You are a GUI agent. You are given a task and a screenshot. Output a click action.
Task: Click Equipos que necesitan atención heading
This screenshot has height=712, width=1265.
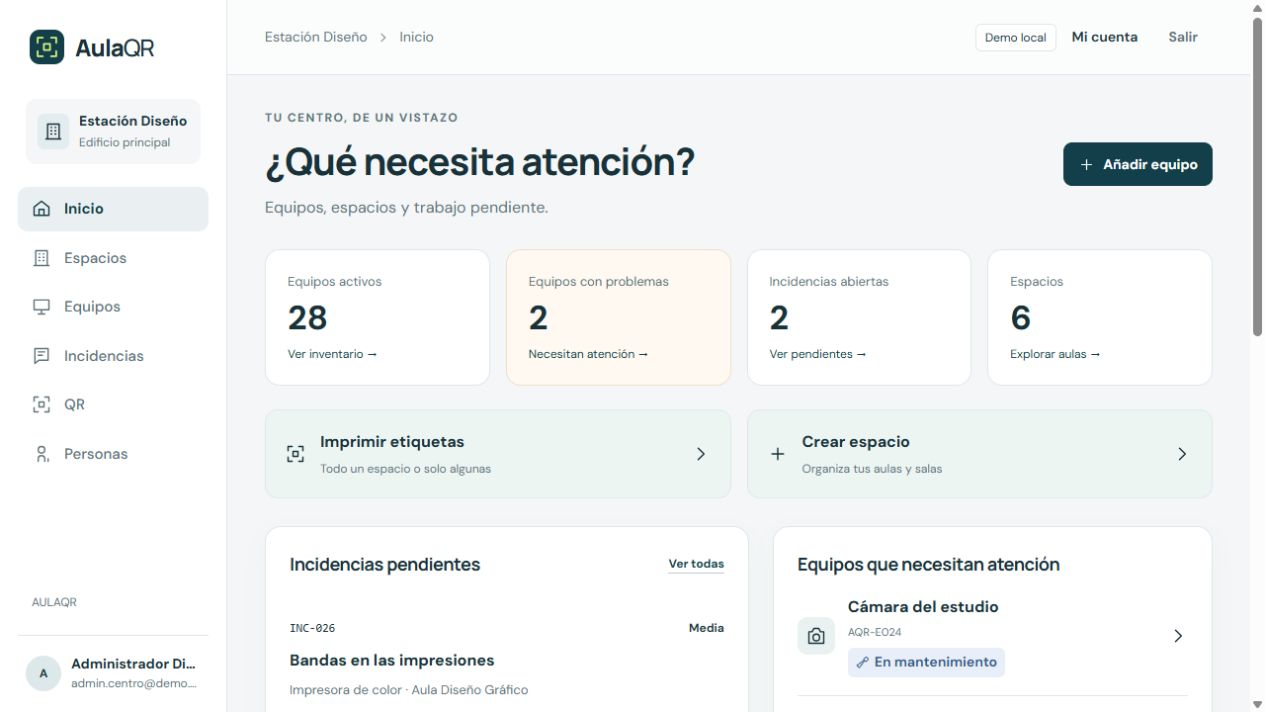coord(928,564)
